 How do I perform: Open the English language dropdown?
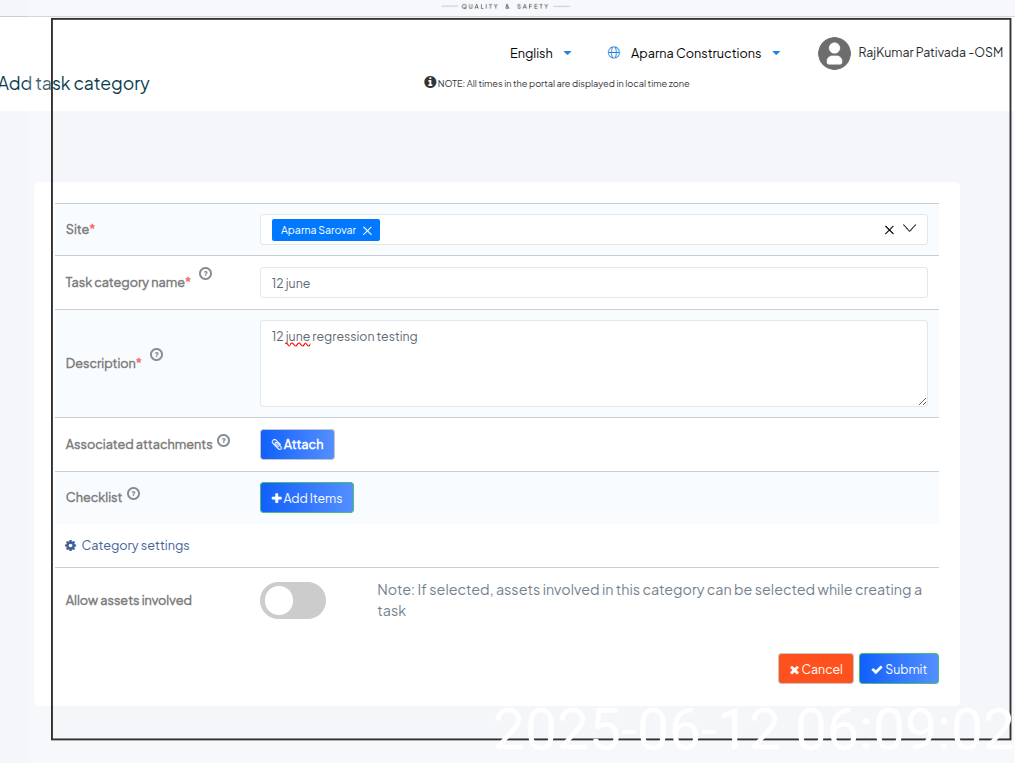(540, 53)
